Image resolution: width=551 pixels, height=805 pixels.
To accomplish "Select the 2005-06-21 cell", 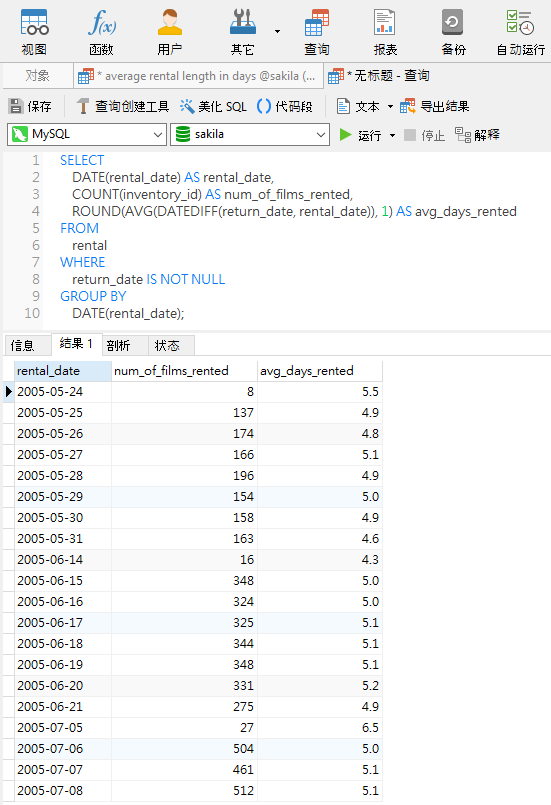I will pos(63,707).
